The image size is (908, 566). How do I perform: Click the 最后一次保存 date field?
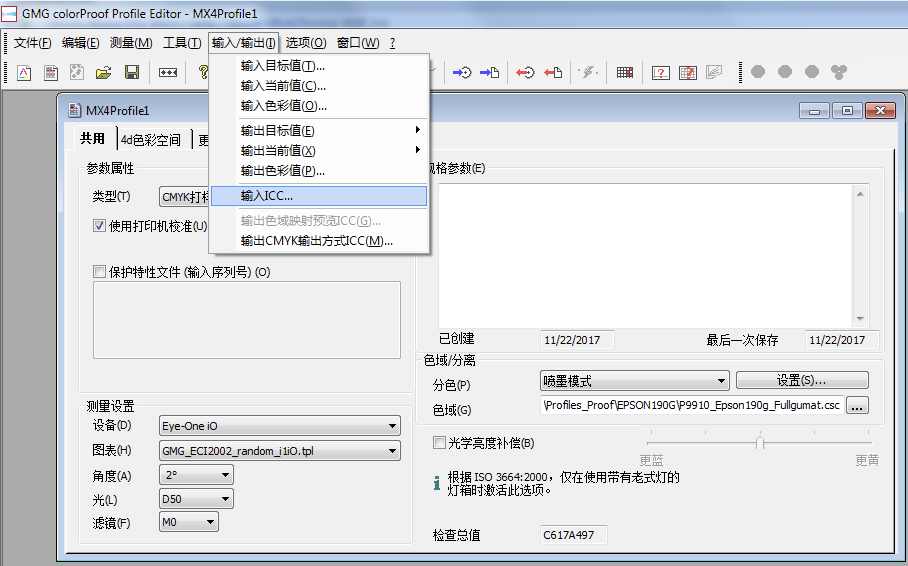(842, 339)
